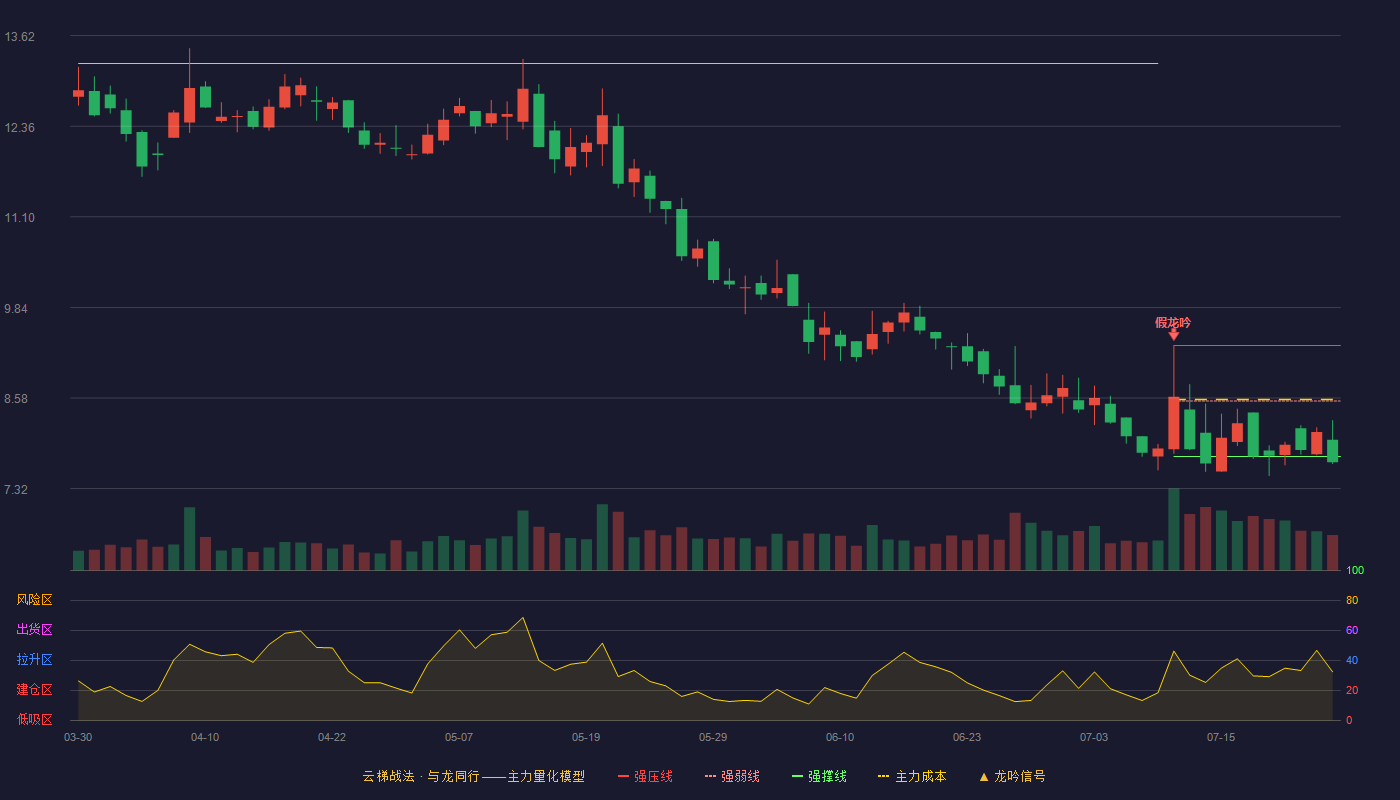Viewport: 1400px width, 800px height.
Task: Hide the 主力成本 legend series
Action: coord(912,776)
